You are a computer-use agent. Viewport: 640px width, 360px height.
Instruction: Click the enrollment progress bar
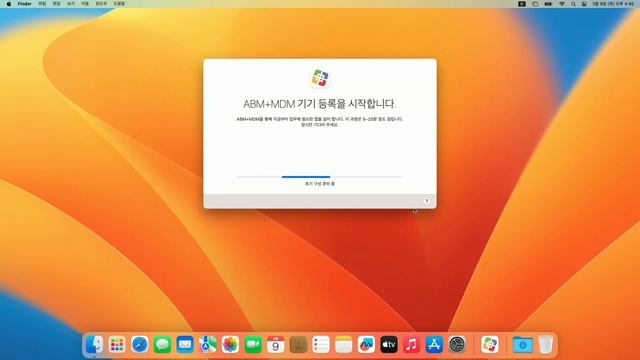(320, 177)
